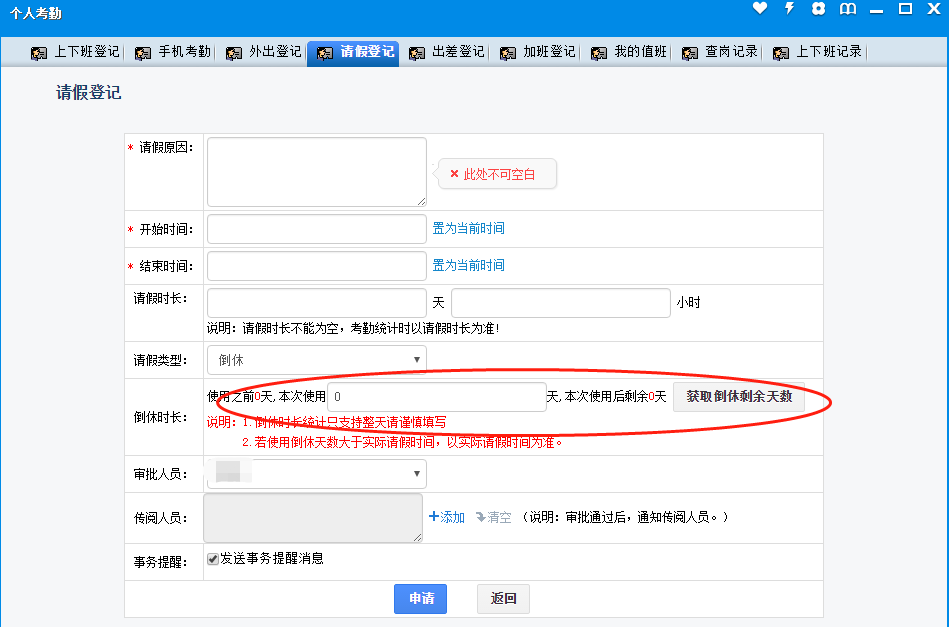Click the 返回 button
The image size is (949, 627).
503,599
